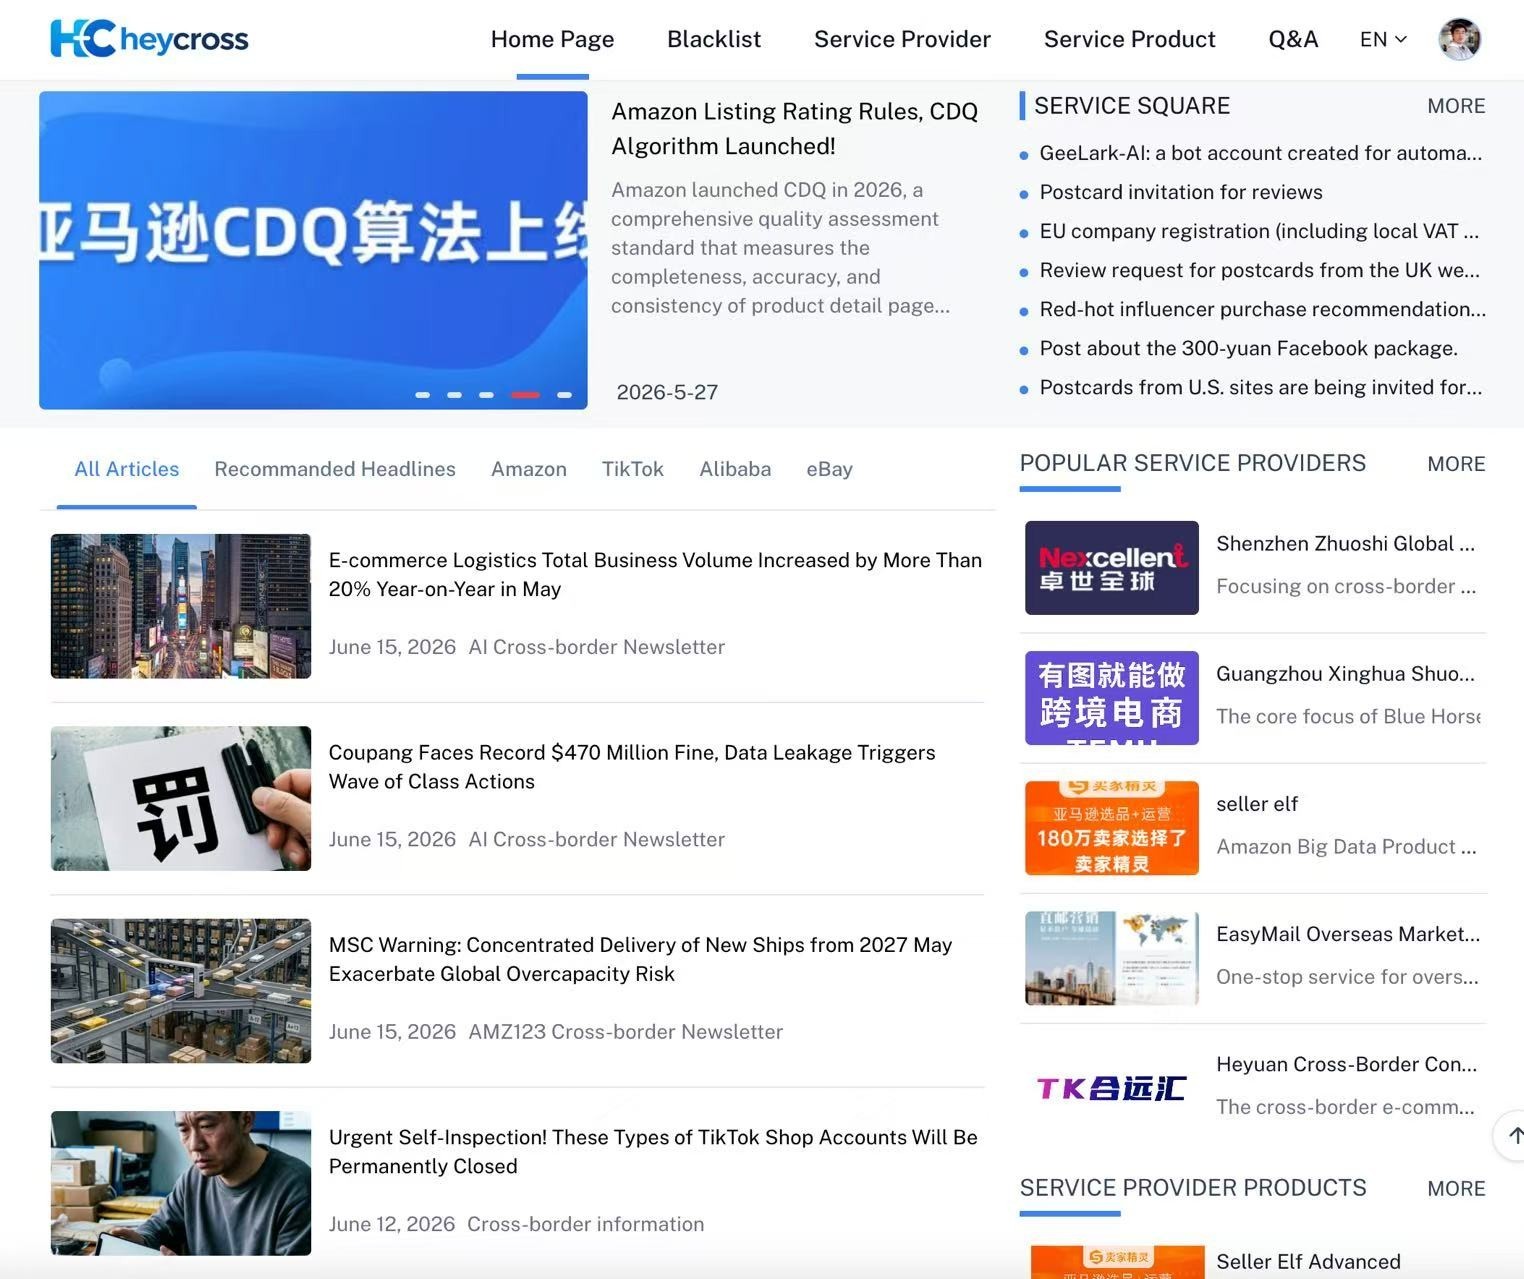Open Guangzhou Xinghua Shuo provider
1524x1279 pixels.
[x=1345, y=674]
